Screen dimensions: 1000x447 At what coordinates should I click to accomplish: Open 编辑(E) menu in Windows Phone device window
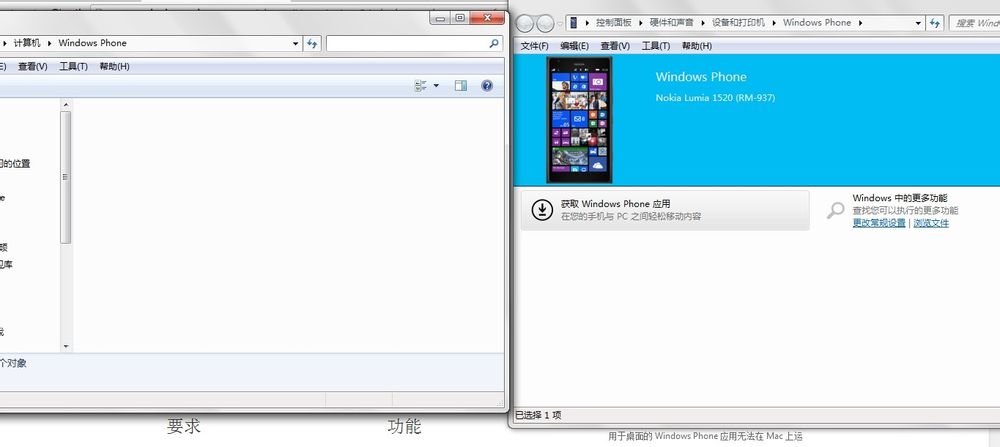pyautogui.click(x=575, y=46)
